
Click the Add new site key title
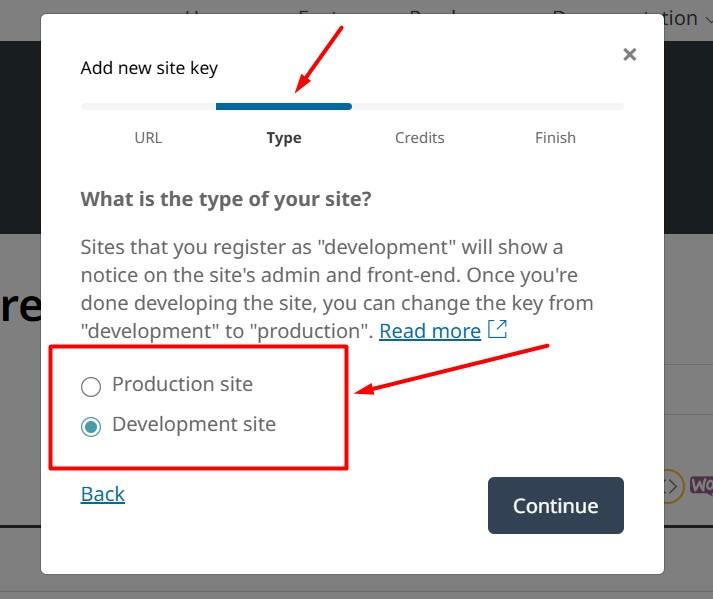149,68
